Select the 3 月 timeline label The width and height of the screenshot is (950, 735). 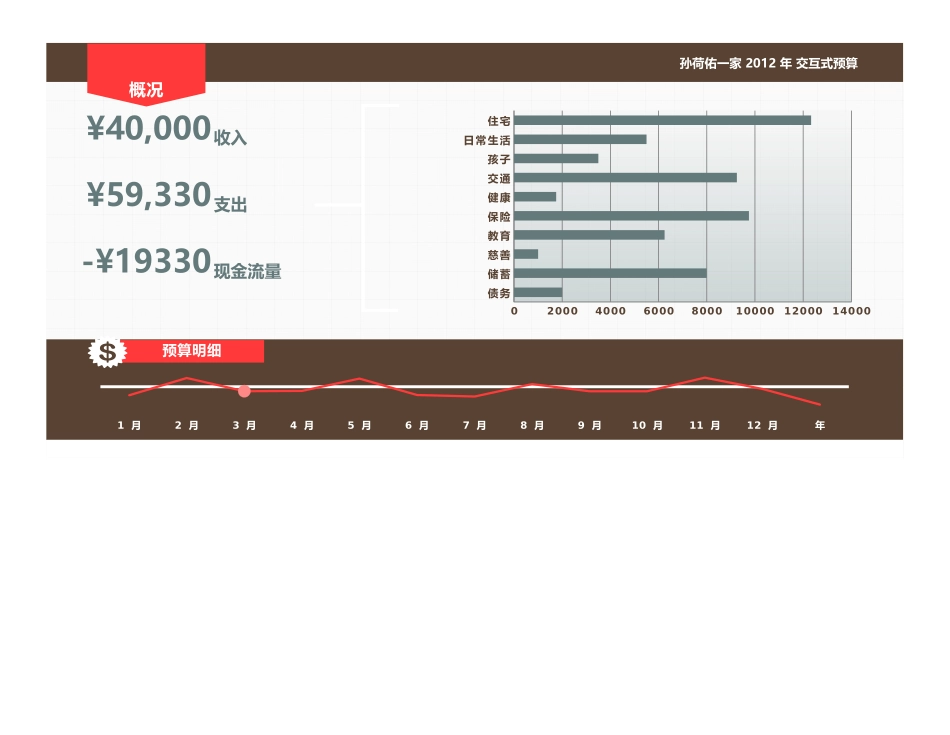pos(244,425)
